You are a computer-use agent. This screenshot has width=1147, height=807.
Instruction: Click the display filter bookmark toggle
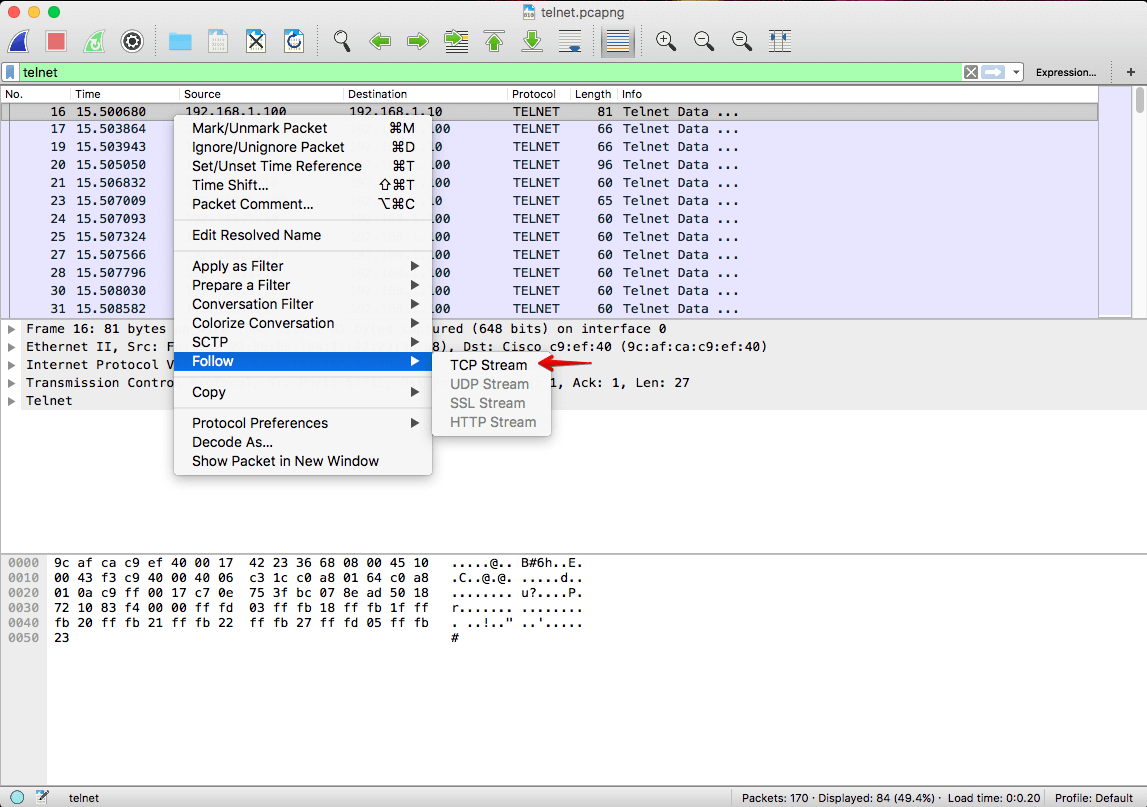coord(10,72)
